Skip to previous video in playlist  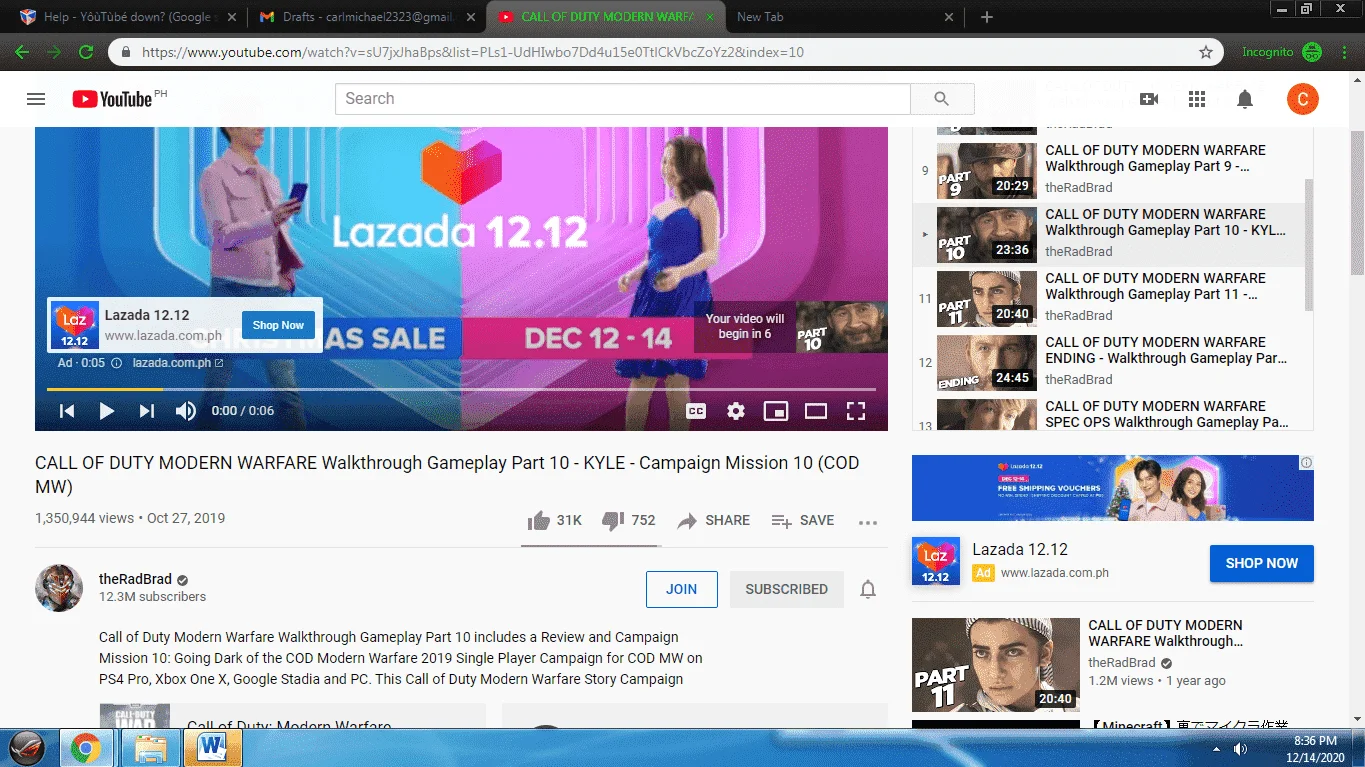[x=66, y=411]
